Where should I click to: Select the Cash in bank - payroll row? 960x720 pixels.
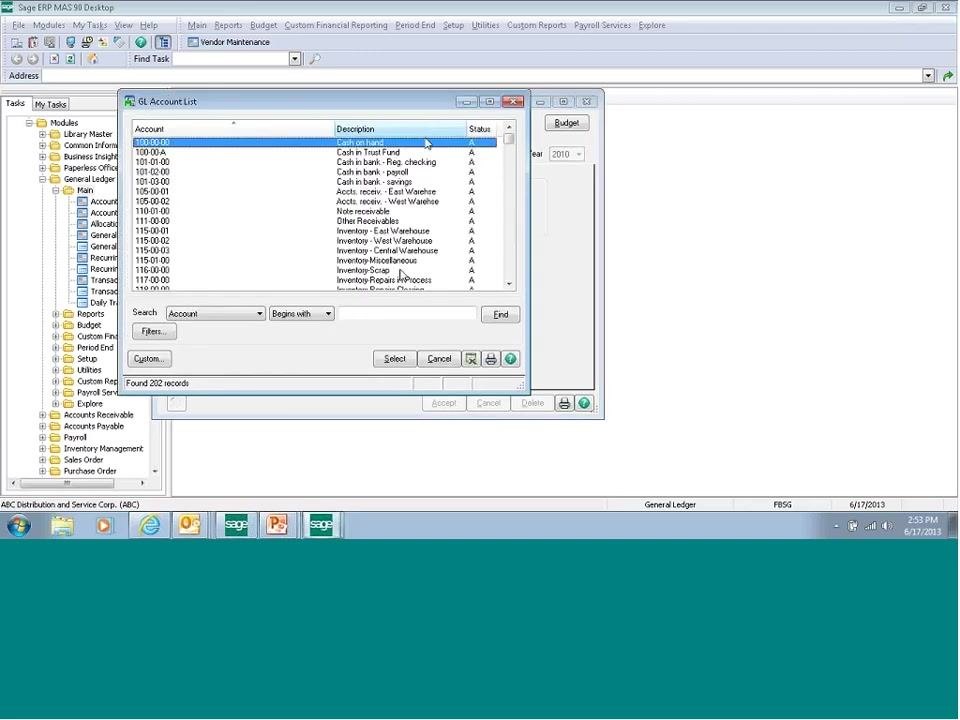pos(315,172)
